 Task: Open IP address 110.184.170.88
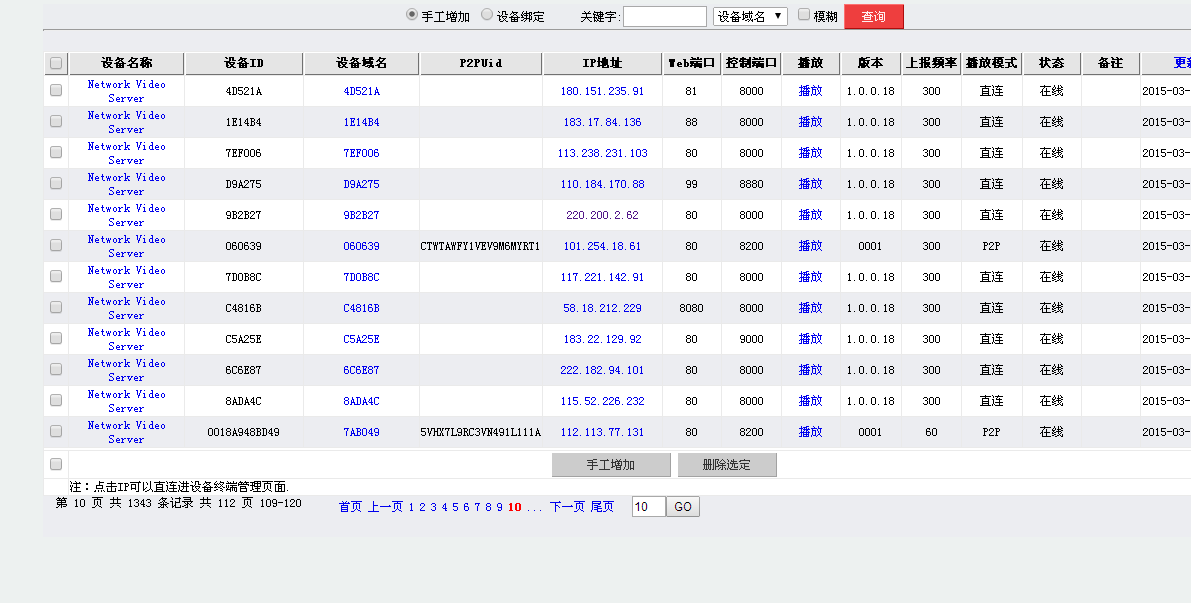(602, 185)
